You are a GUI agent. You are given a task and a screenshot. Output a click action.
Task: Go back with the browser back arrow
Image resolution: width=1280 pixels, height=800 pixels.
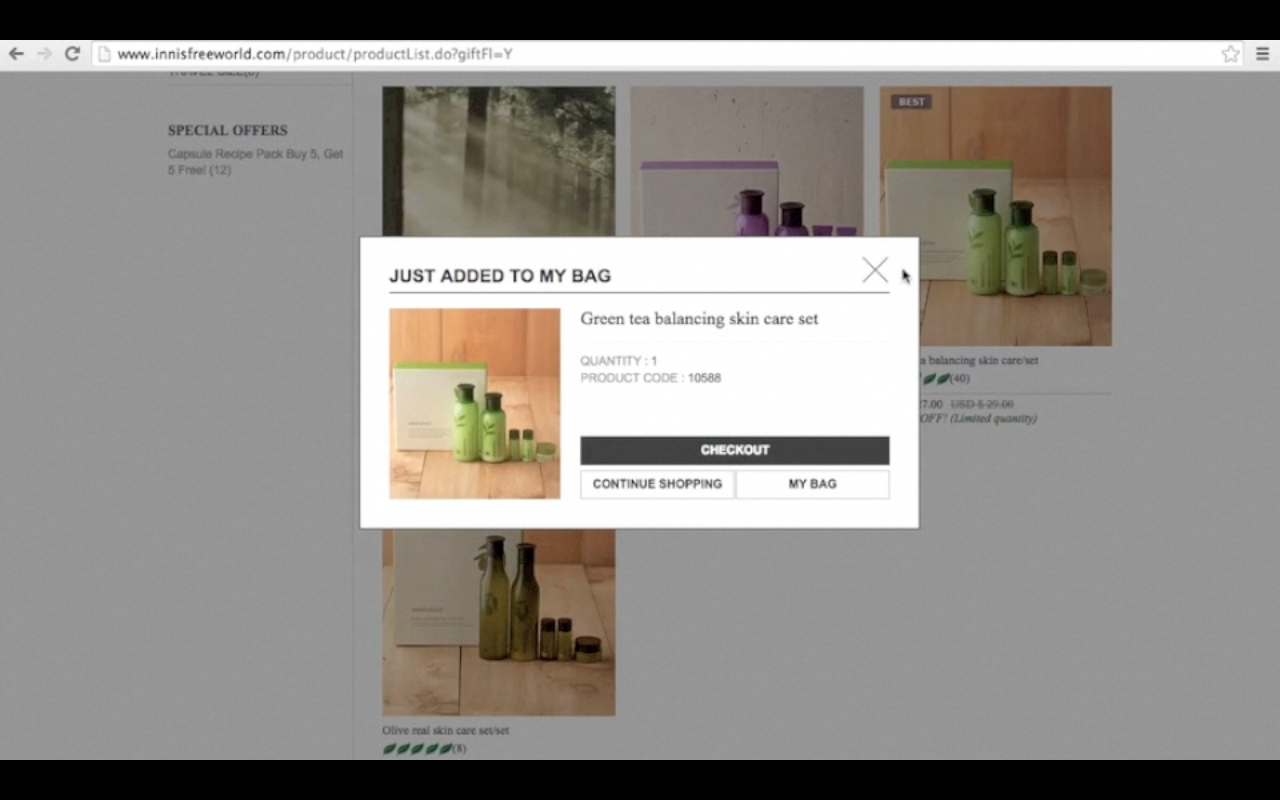pos(16,54)
